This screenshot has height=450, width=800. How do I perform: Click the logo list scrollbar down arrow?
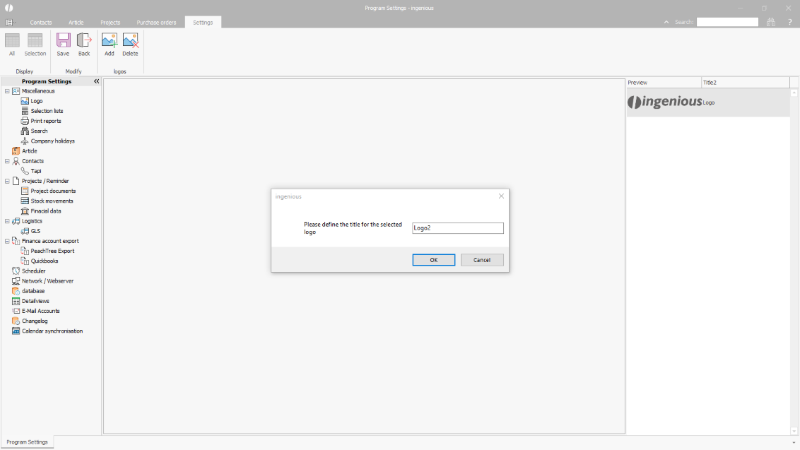(794, 431)
